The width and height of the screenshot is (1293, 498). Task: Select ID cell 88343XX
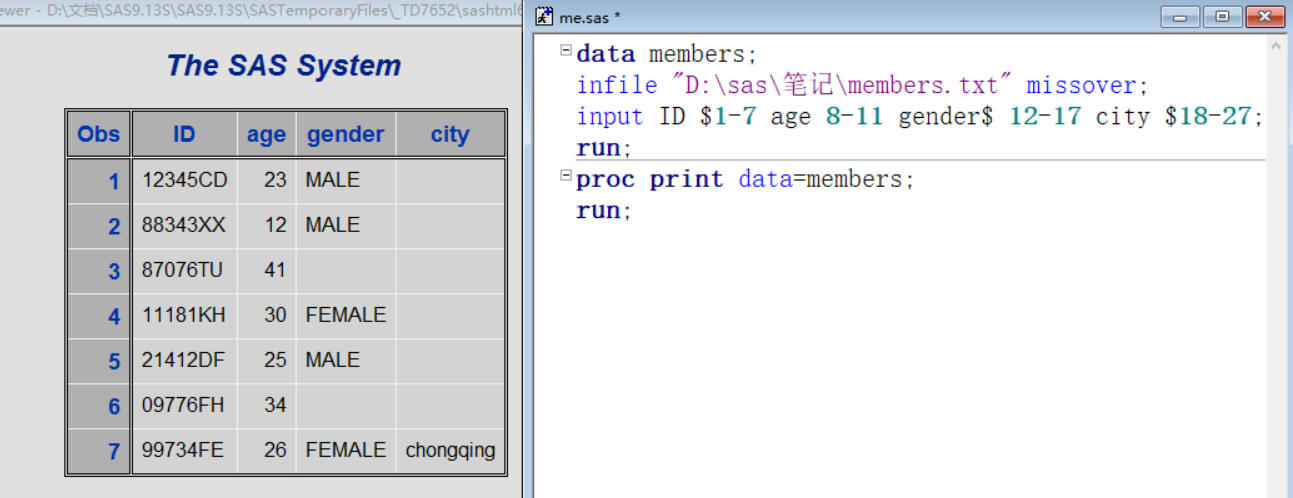click(x=184, y=226)
